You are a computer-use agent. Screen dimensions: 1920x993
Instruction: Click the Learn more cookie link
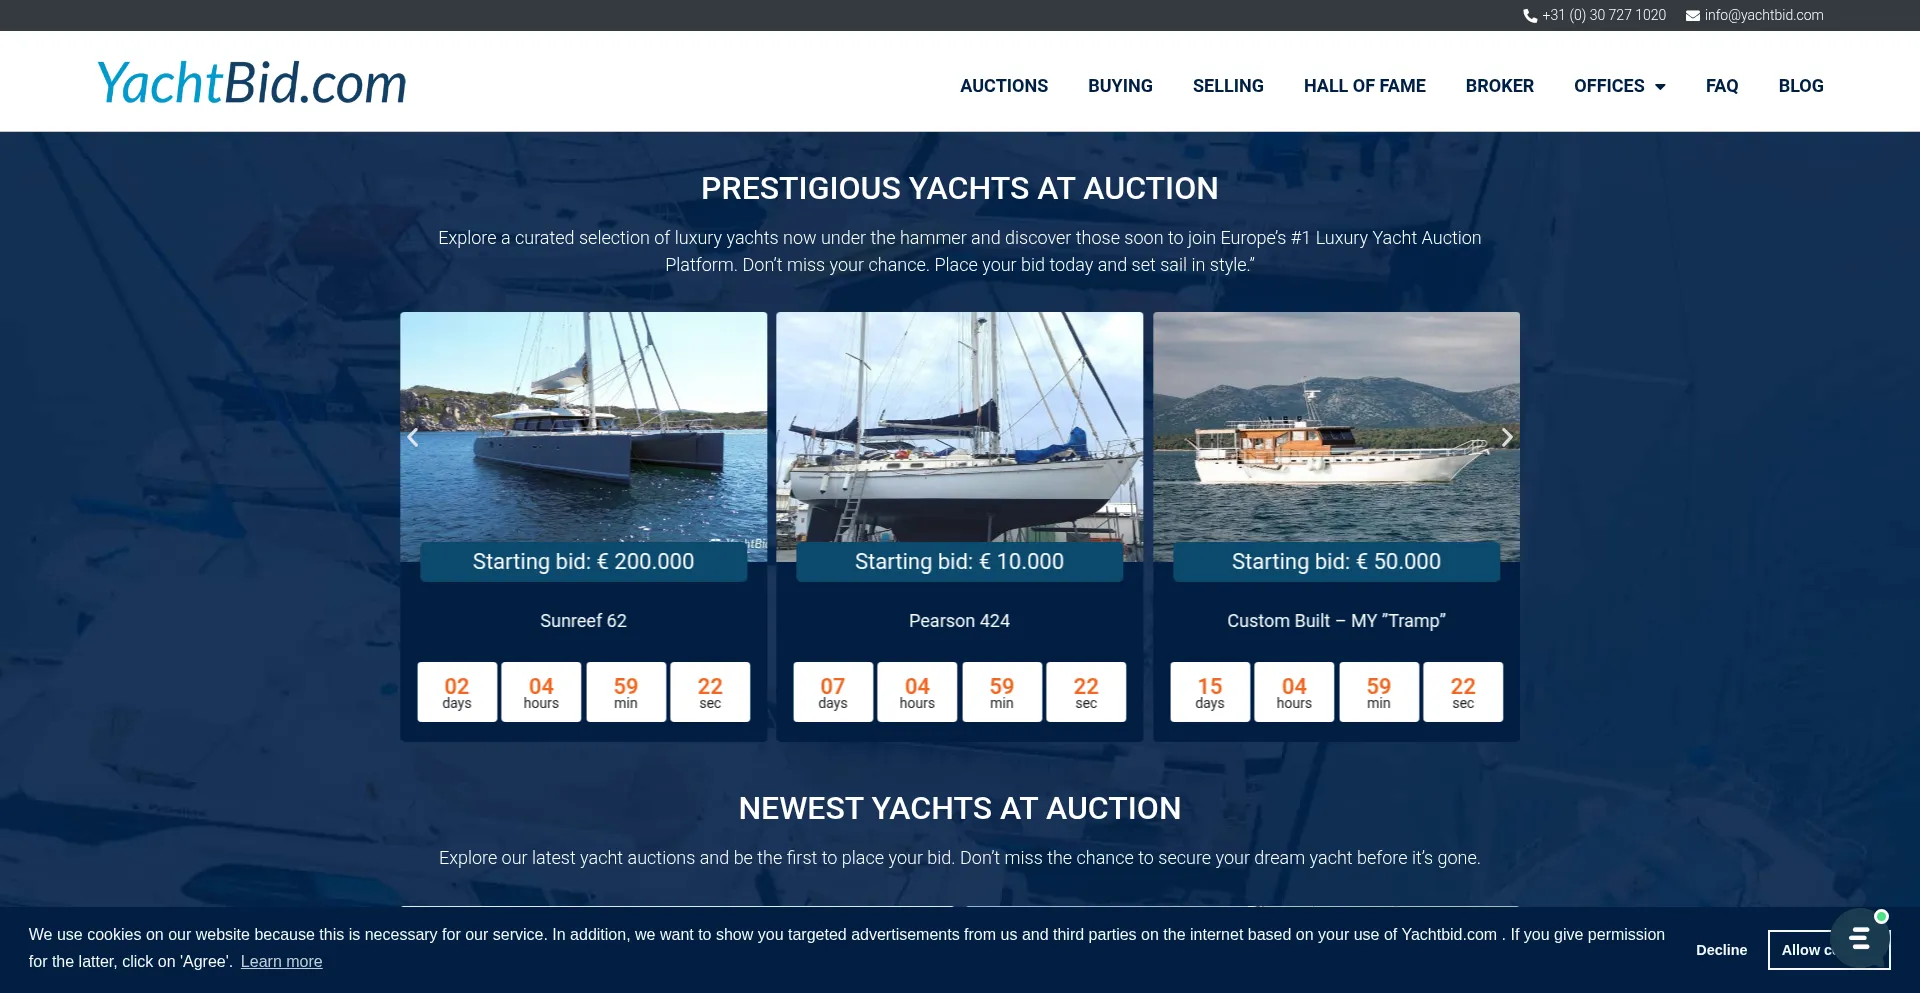point(281,962)
